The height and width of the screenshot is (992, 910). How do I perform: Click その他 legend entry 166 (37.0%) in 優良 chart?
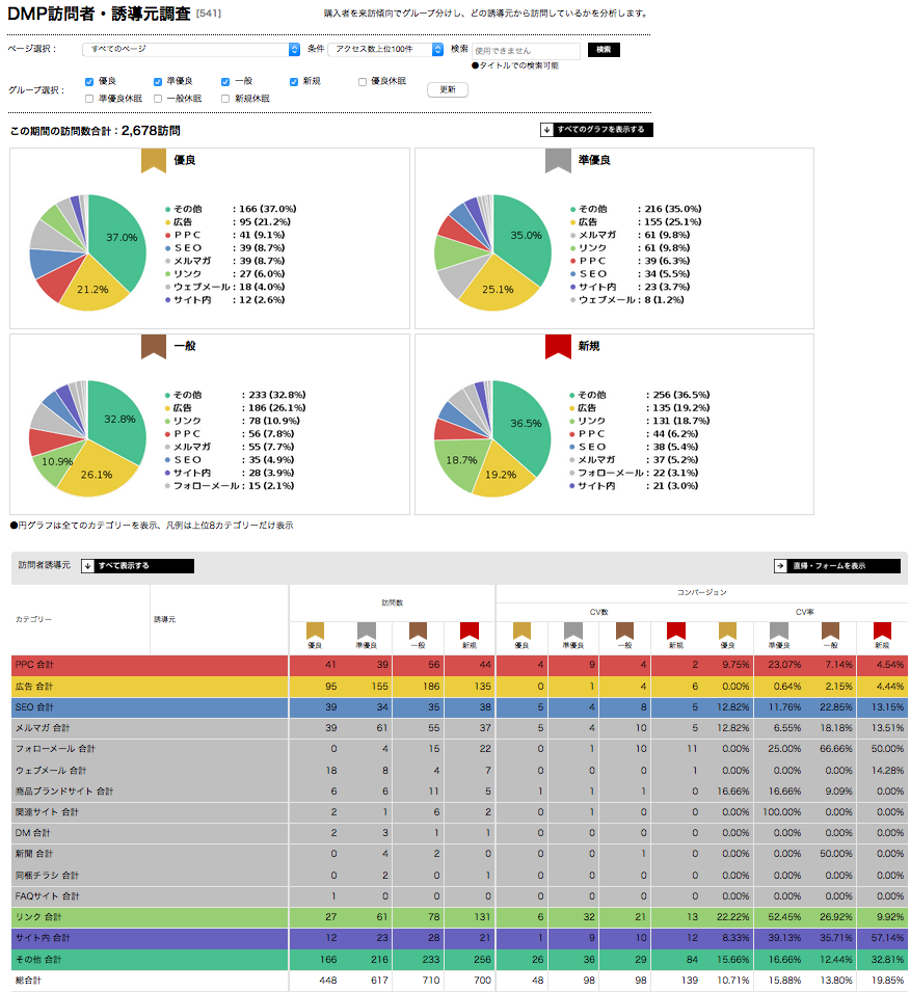pos(231,209)
